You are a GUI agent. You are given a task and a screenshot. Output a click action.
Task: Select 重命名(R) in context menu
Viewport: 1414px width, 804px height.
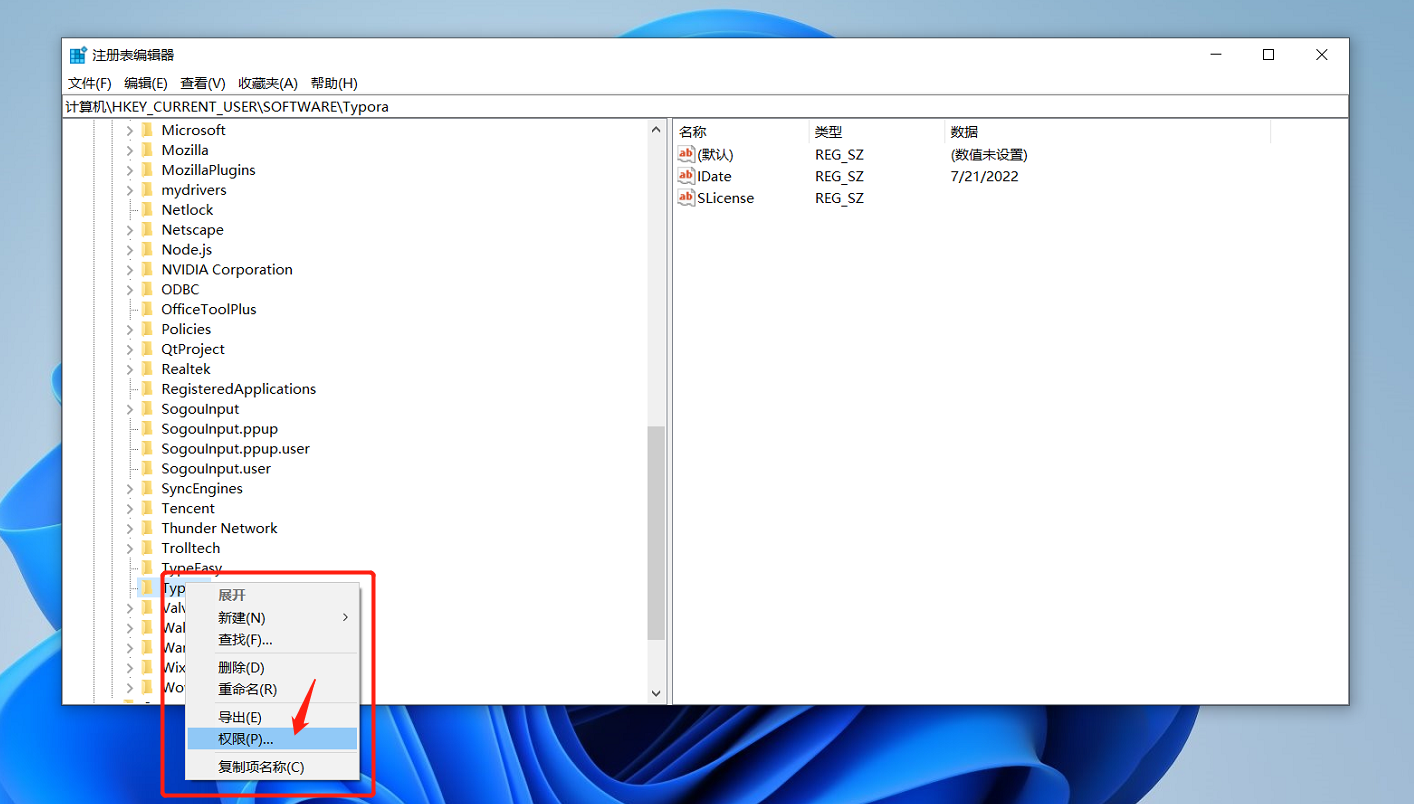pyautogui.click(x=271, y=690)
